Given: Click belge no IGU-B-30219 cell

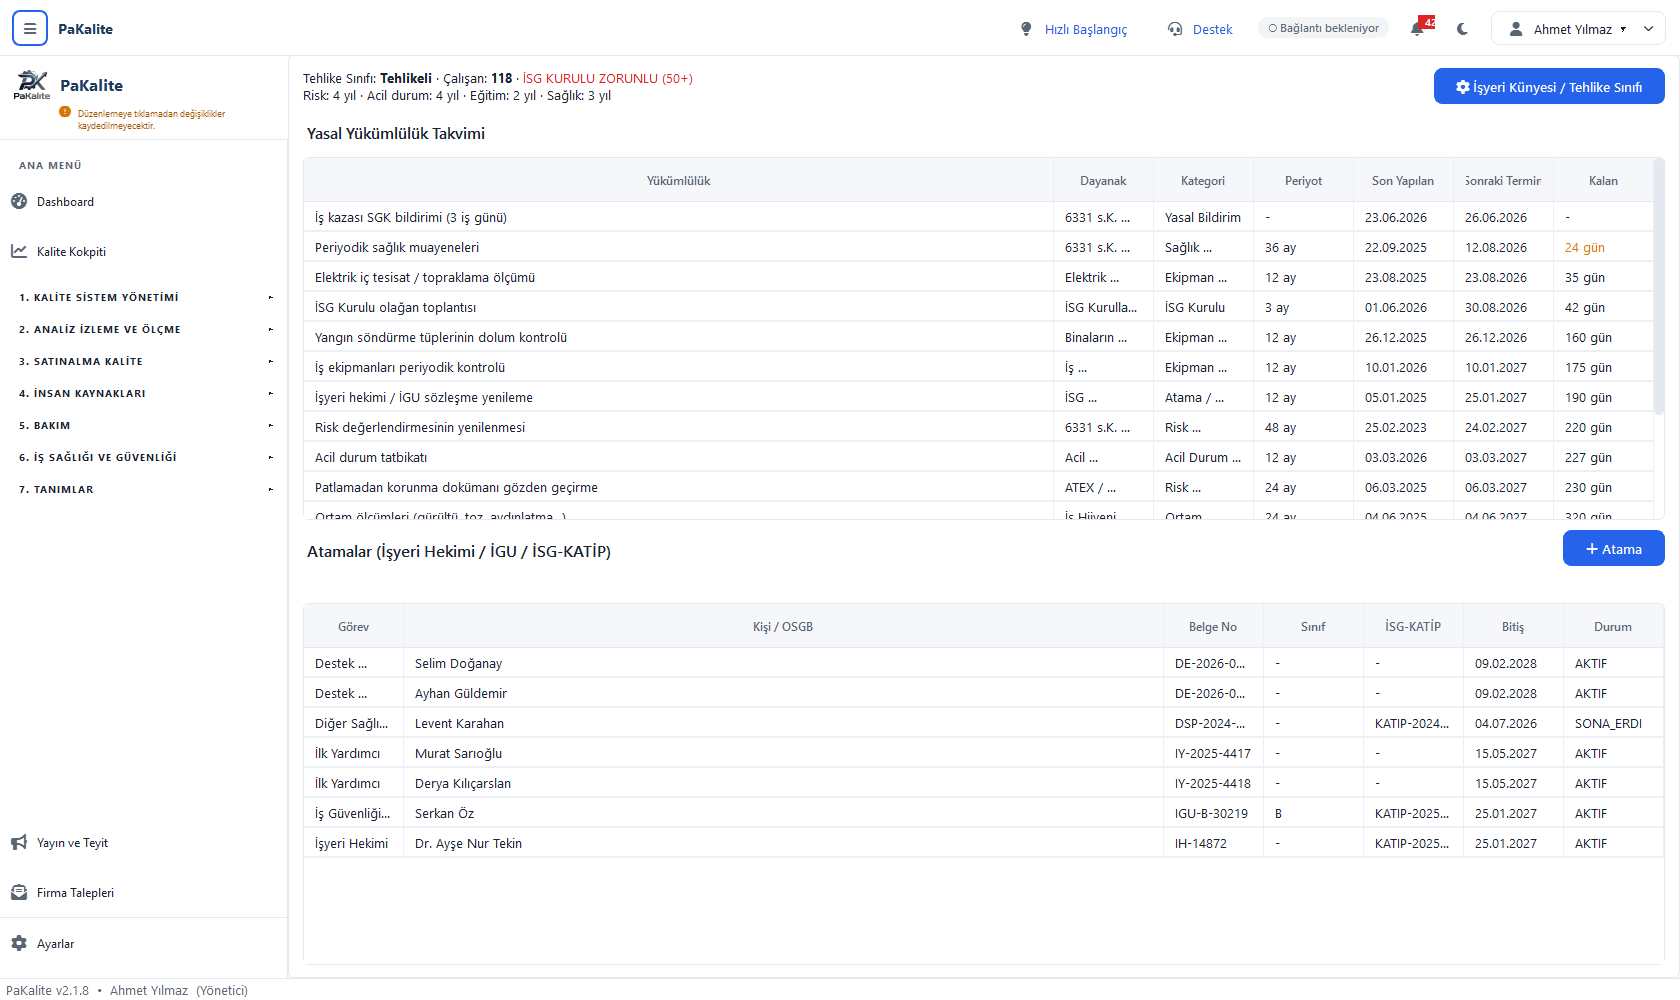Looking at the screenshot, I should pos(1211,814).
